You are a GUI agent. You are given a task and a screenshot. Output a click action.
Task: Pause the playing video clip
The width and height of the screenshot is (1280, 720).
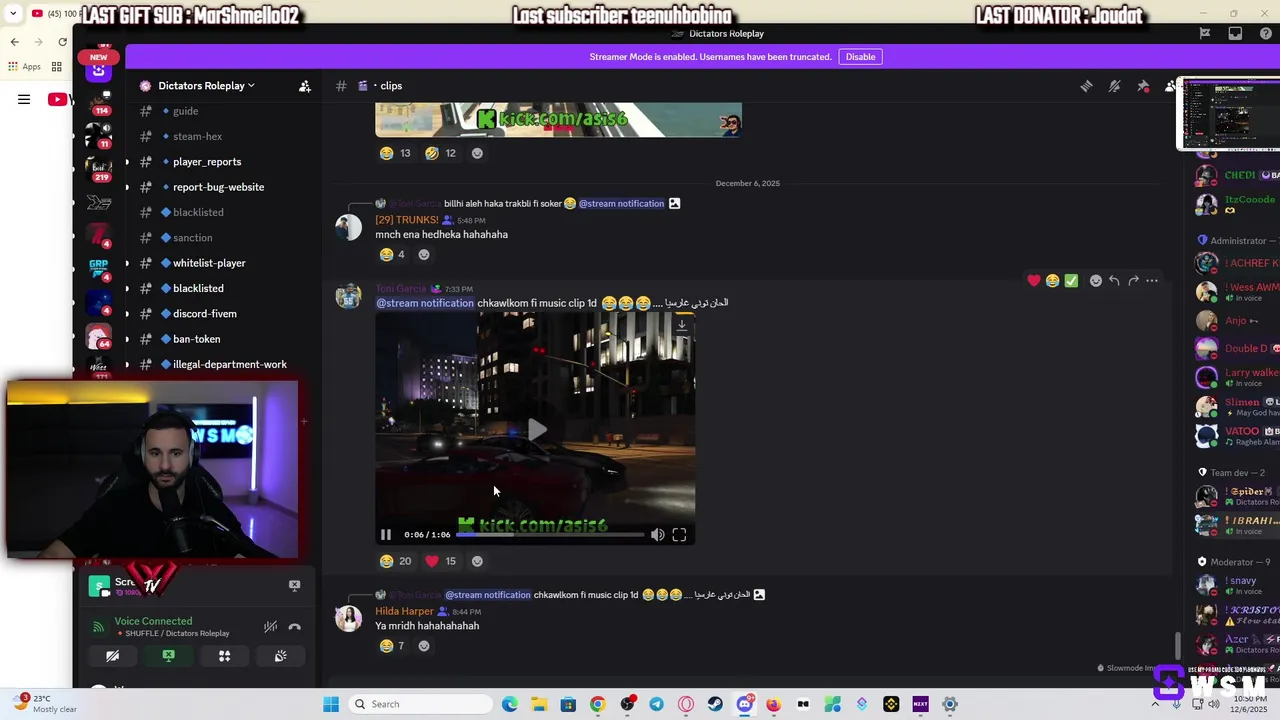[x=385, y=535]
